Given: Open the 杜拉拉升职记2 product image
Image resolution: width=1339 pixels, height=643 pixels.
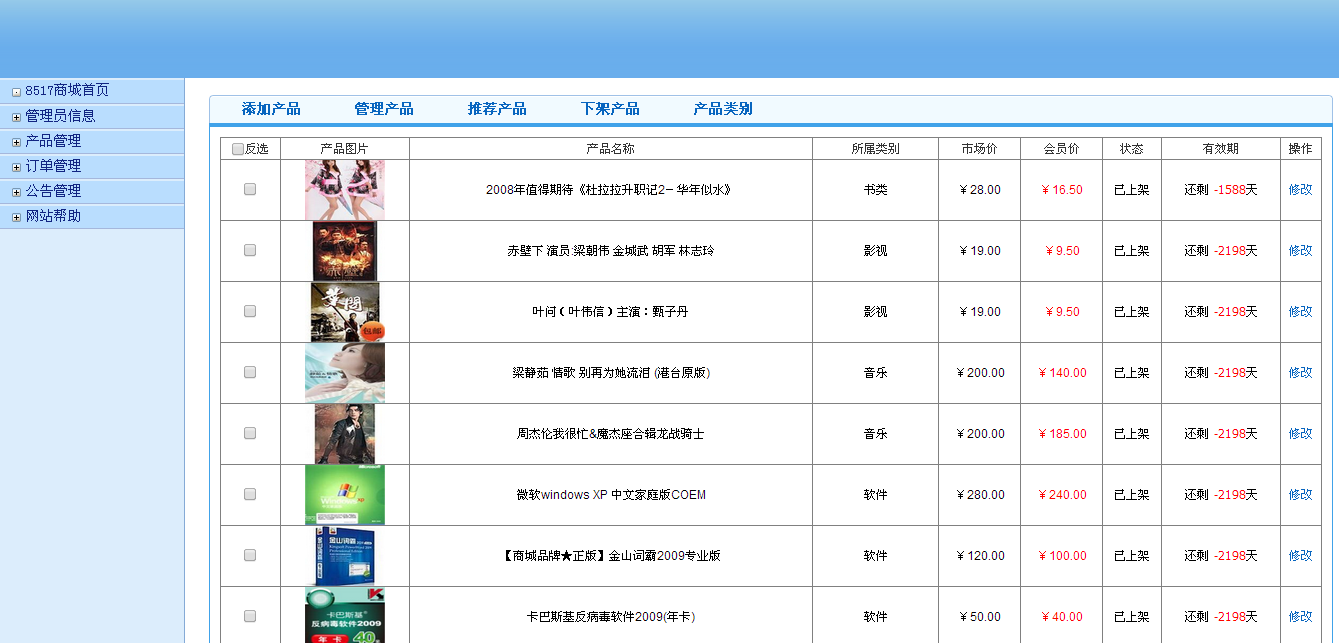Looking at the screenshot, I should (345, 190).
